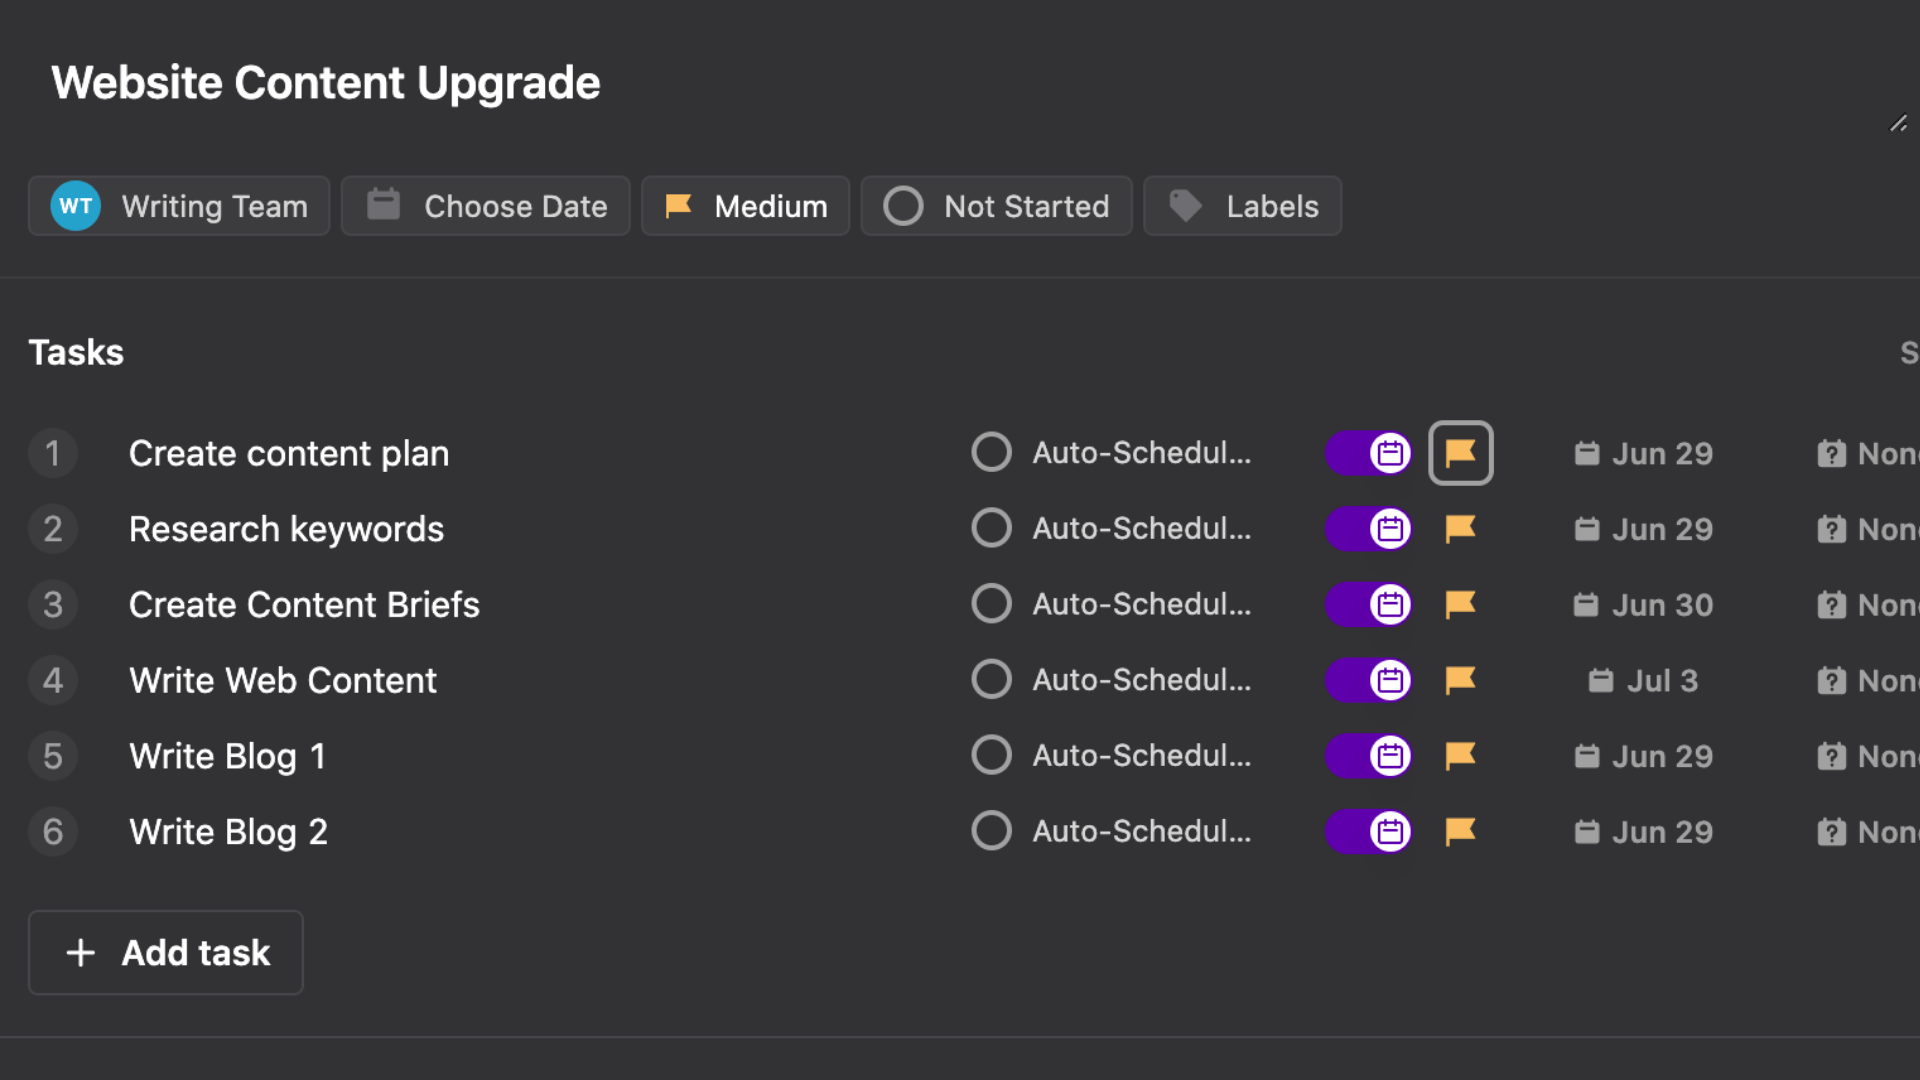Click the WT Writing Team avatar

pos(76,206)
